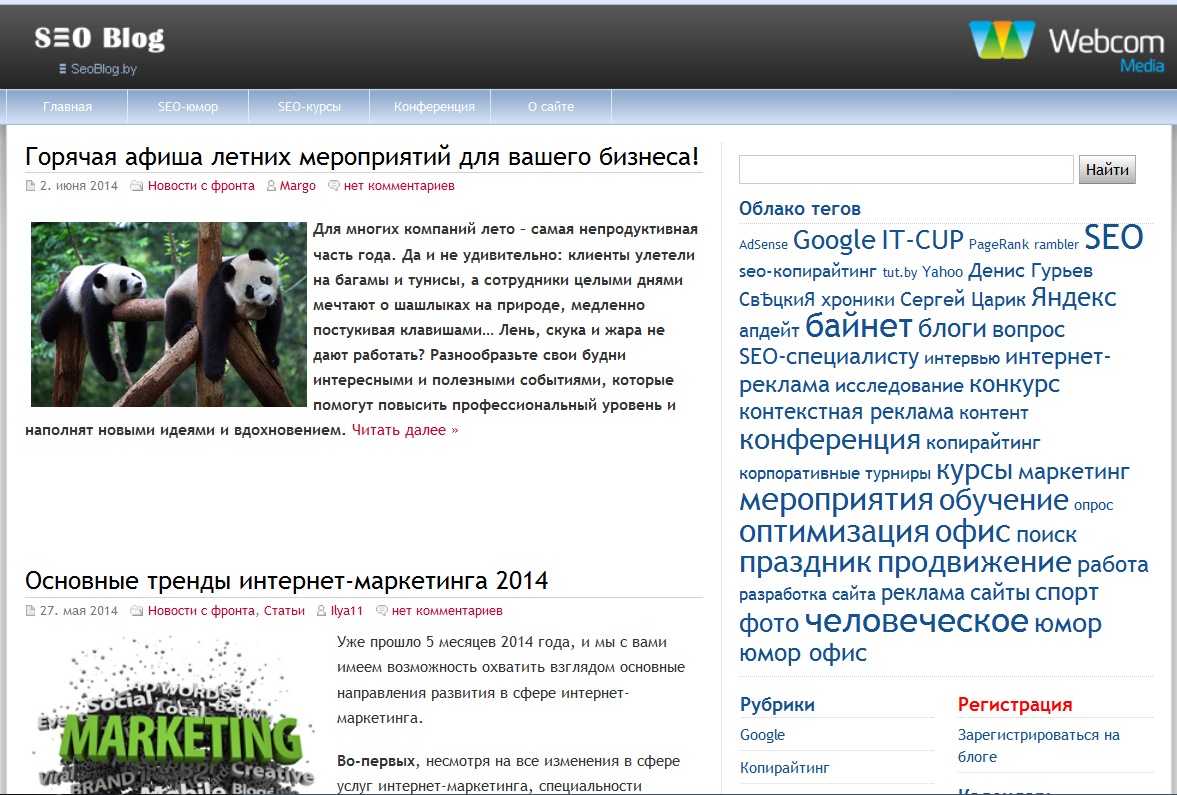Click the Найти search button
This screenshot has width=1177, height=795.
pyautogui.click(x=1107, y=170)
